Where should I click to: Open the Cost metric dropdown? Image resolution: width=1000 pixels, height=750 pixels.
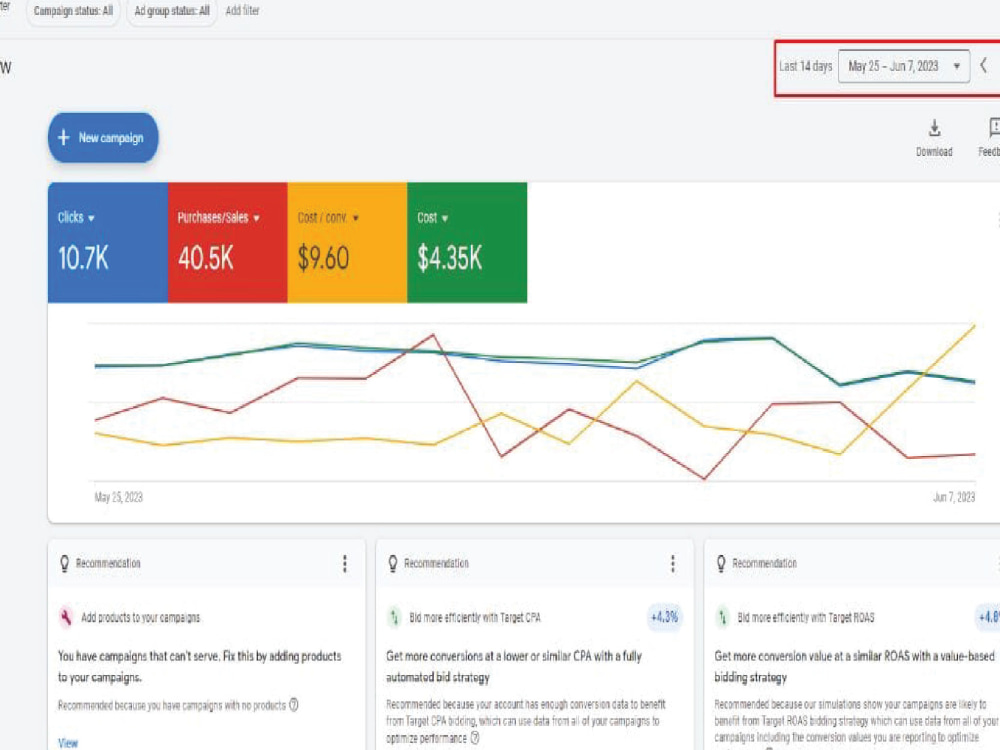coord(432,217)
